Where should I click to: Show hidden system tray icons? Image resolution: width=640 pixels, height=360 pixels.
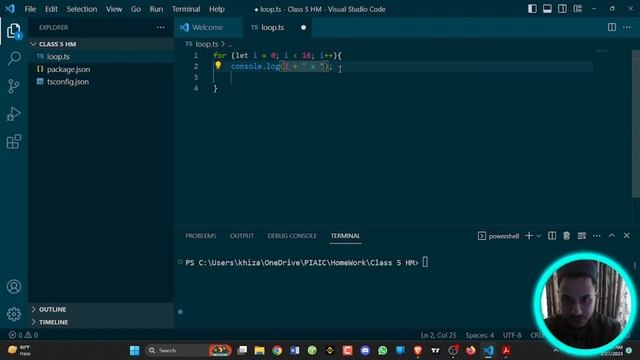click(555, 350)
